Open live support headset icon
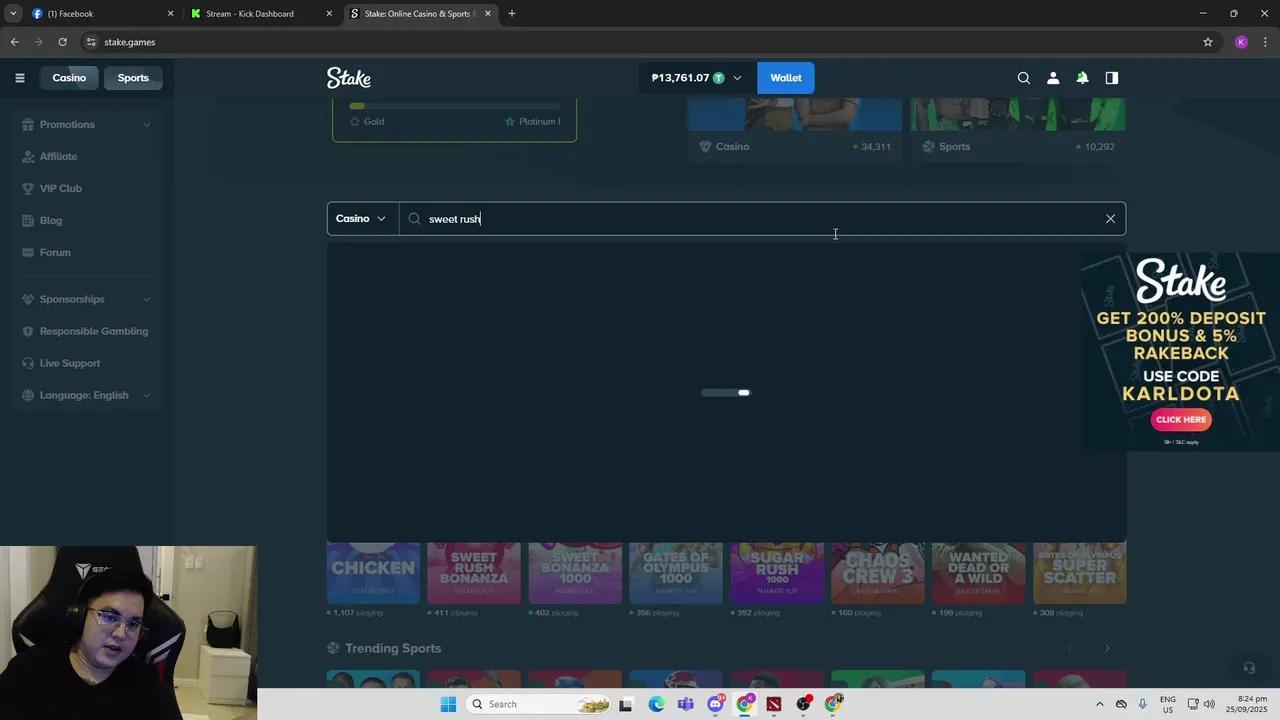This screenshot has height=720, width=1280. pyautogui.click(x=1249, y=668)
